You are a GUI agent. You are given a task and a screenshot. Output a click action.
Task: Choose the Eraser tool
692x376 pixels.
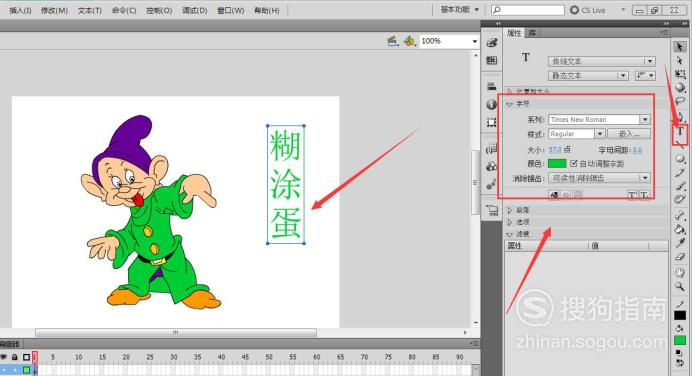pos(680,257)
